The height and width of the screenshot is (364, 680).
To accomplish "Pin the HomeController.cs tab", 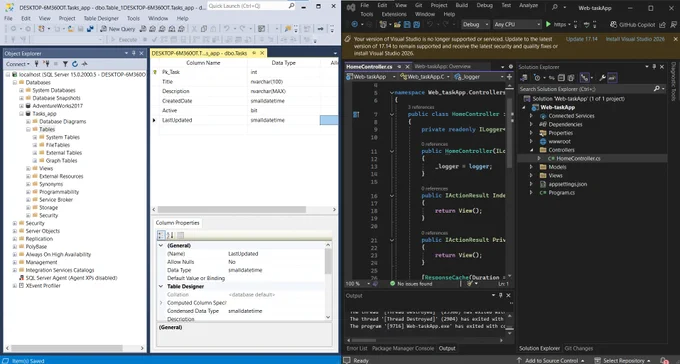I will (x=399, y=67).
